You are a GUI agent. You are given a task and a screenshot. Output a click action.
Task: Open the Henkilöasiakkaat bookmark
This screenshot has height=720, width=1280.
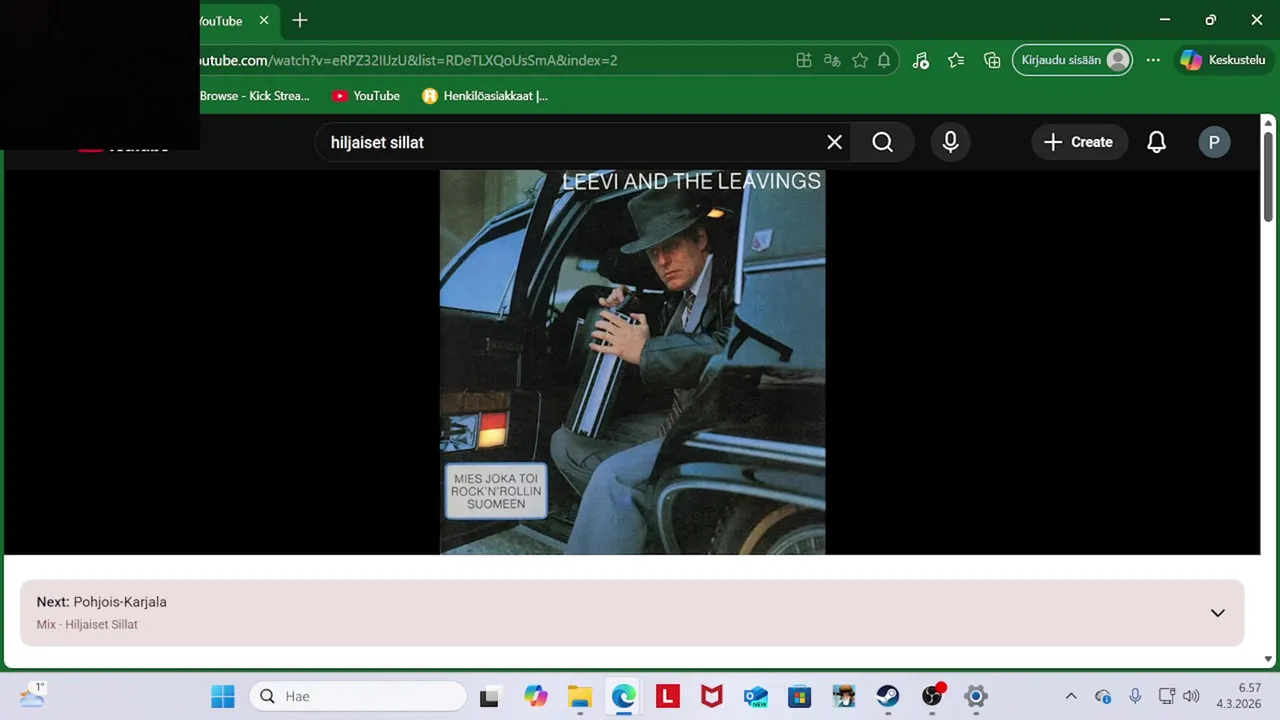(x=485, y=96)
